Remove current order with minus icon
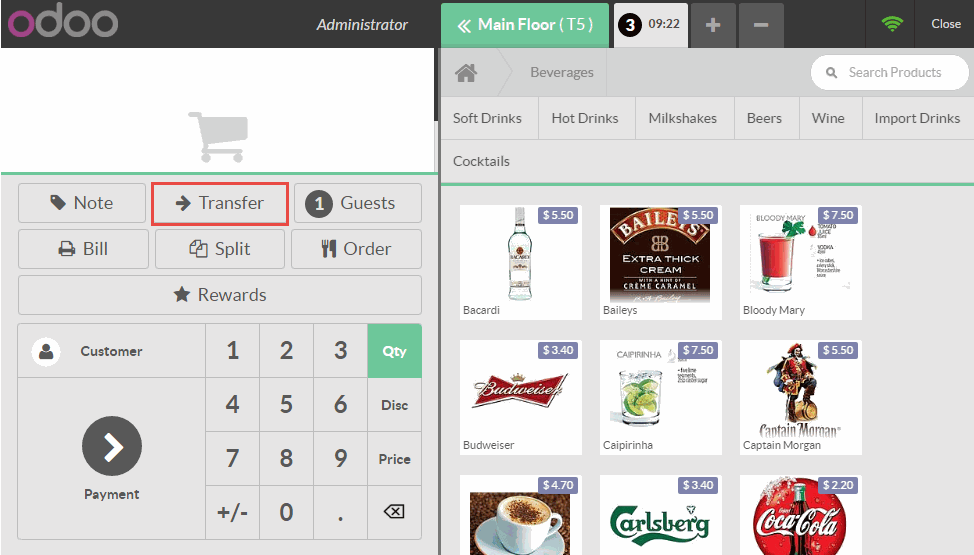This screenshot has width=974, height=555. tap(761, 25)
